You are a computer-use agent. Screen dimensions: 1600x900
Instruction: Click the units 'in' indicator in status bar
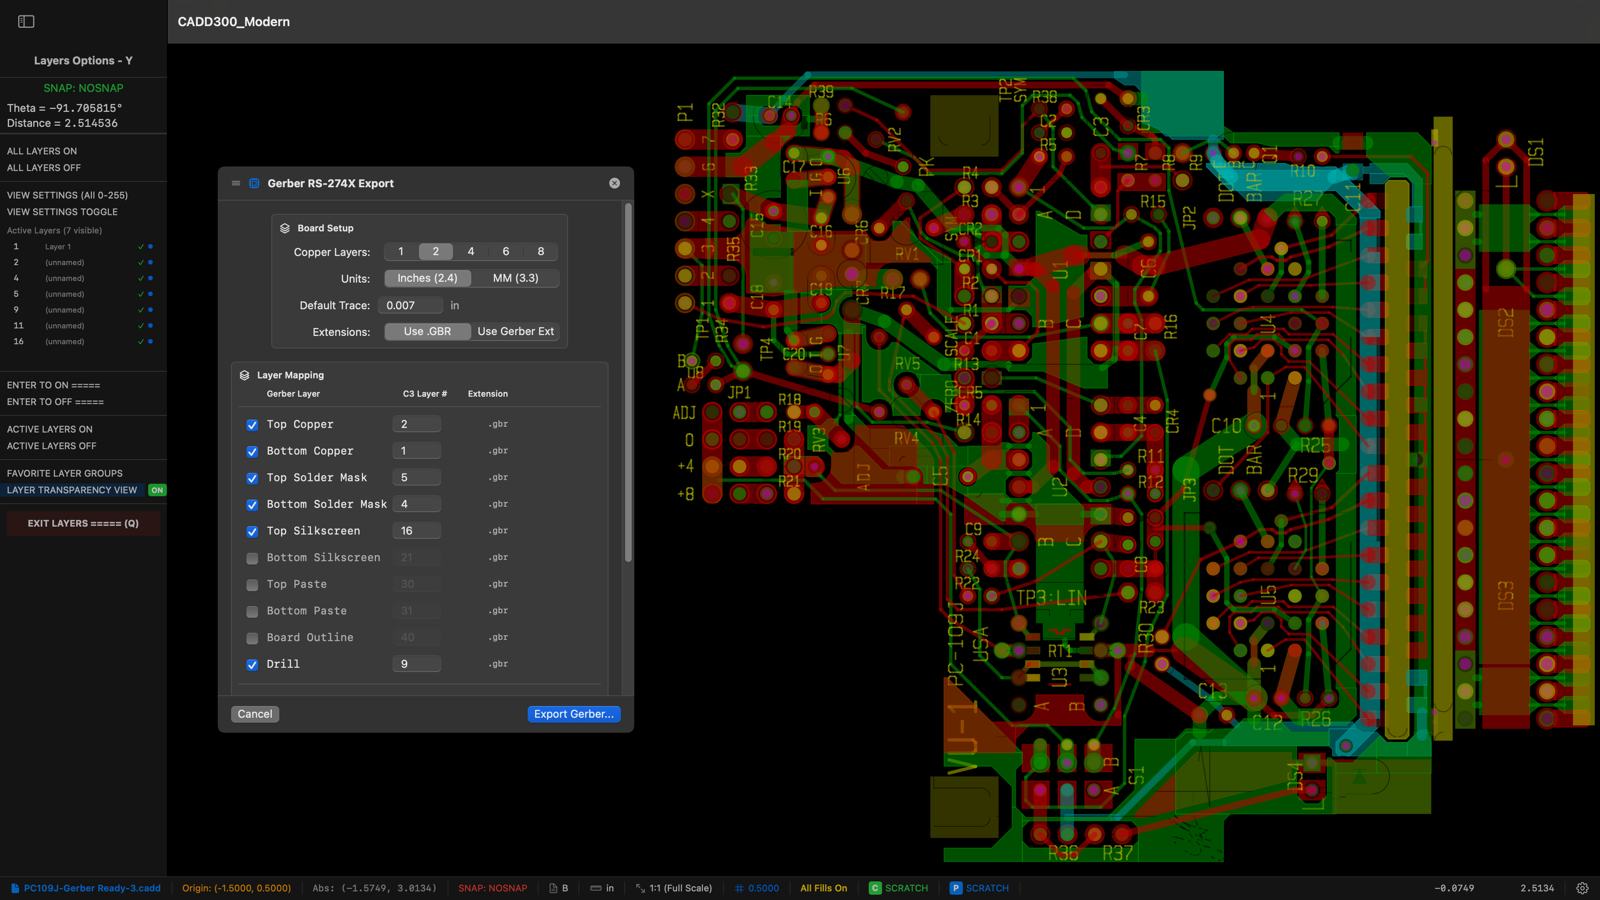pos(602,888)
